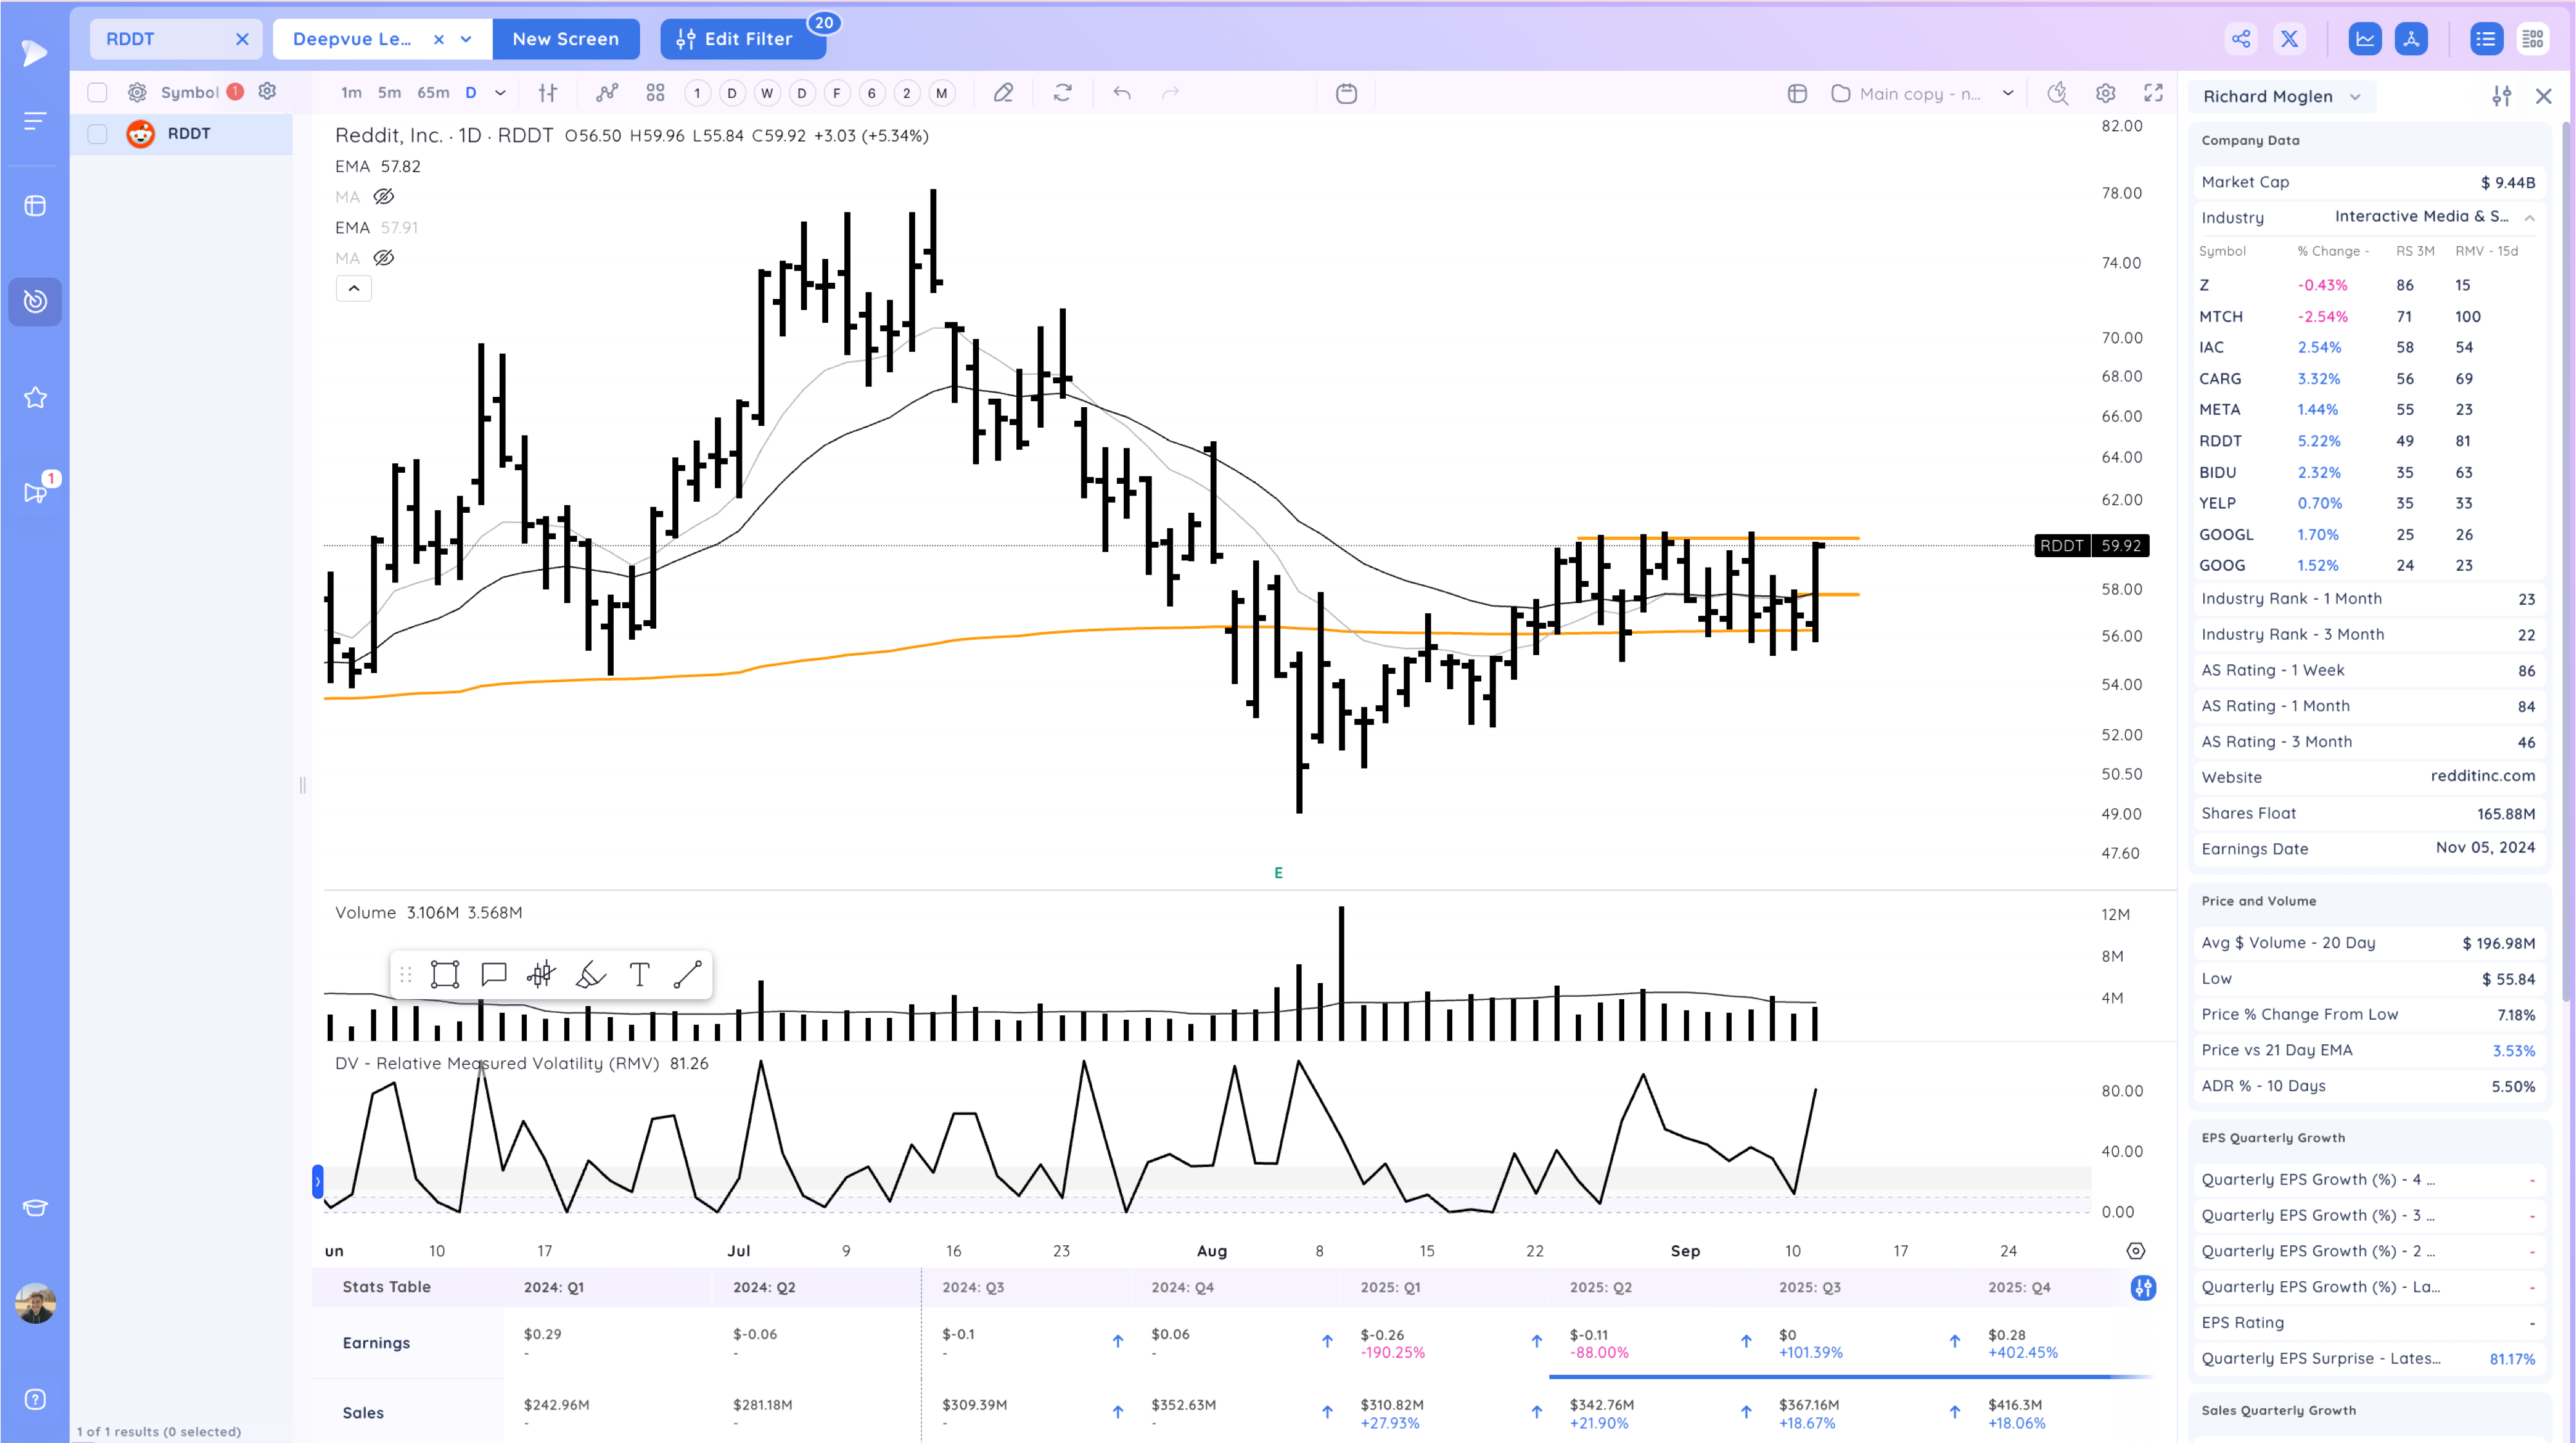
Task: Click the New Screen button
Action: 565,39
